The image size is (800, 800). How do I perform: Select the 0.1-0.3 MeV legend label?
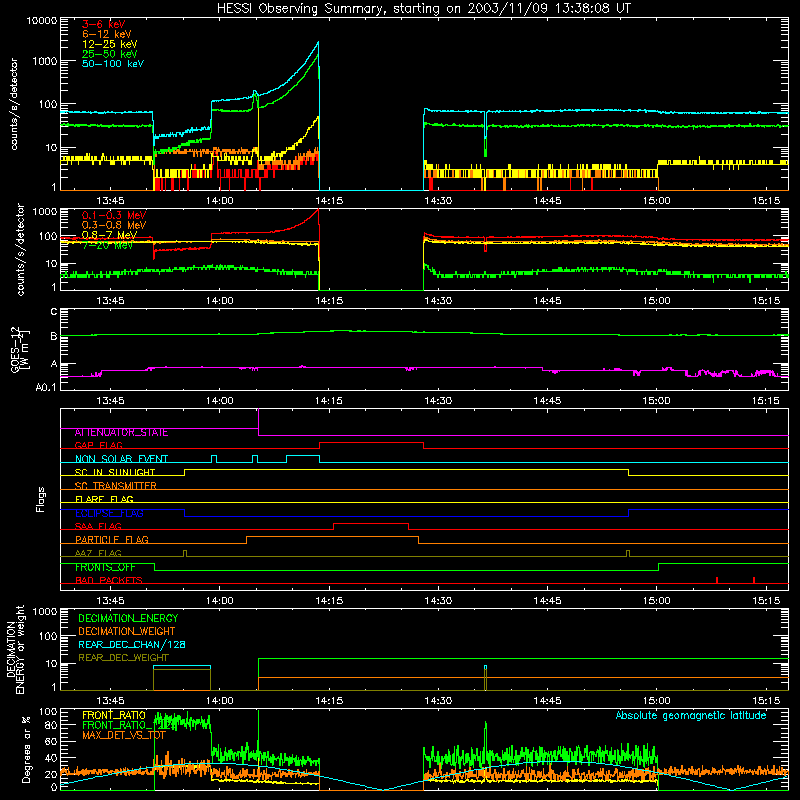(114, 215)
